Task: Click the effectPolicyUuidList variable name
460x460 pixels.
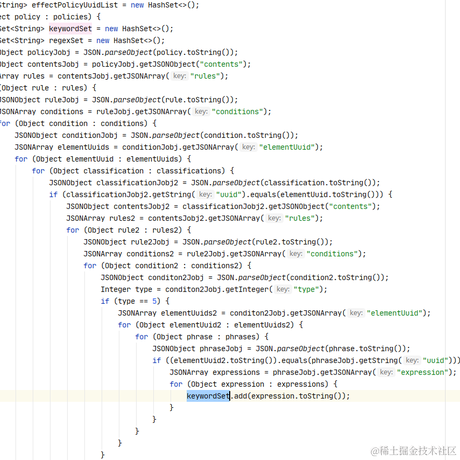Action: click(75, 5)
